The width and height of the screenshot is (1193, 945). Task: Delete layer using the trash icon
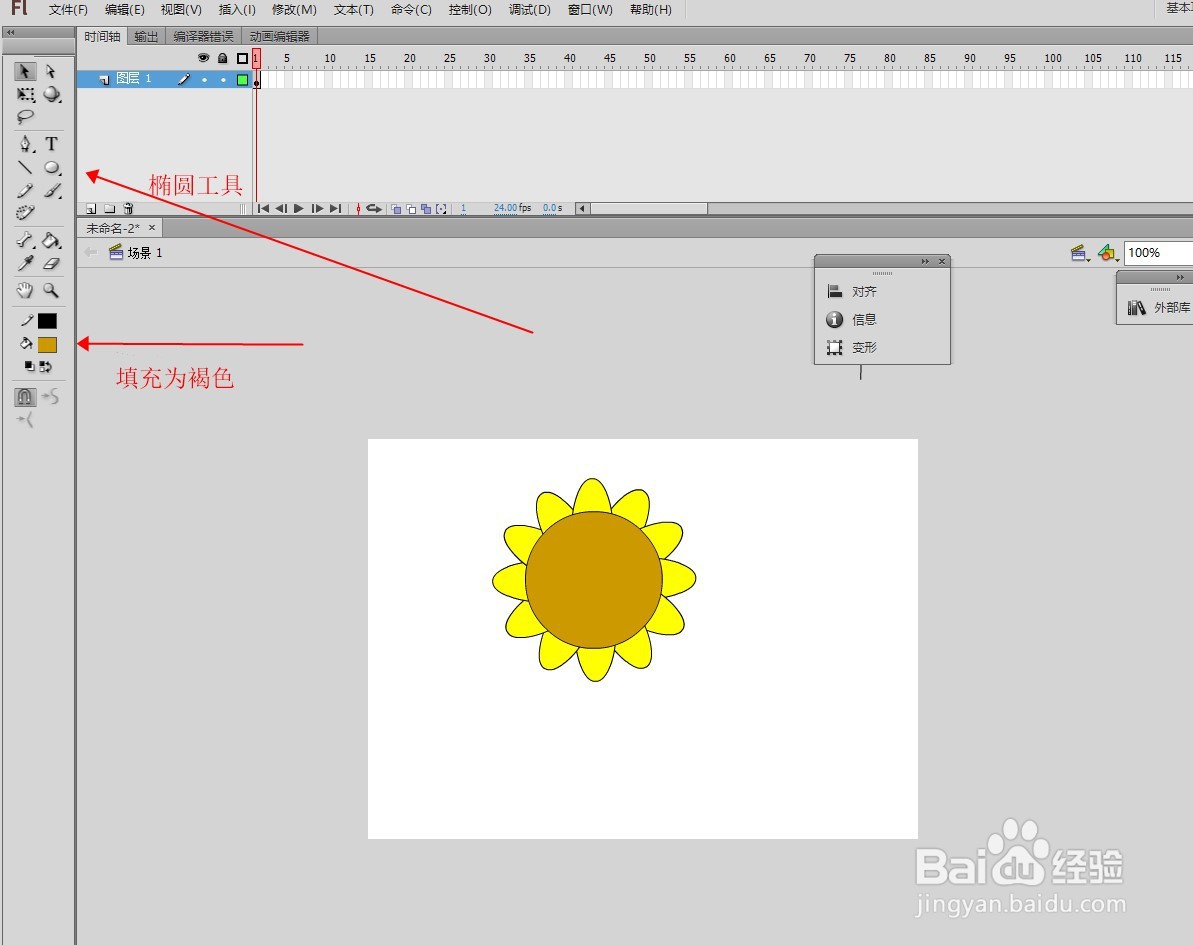point(127,208)
